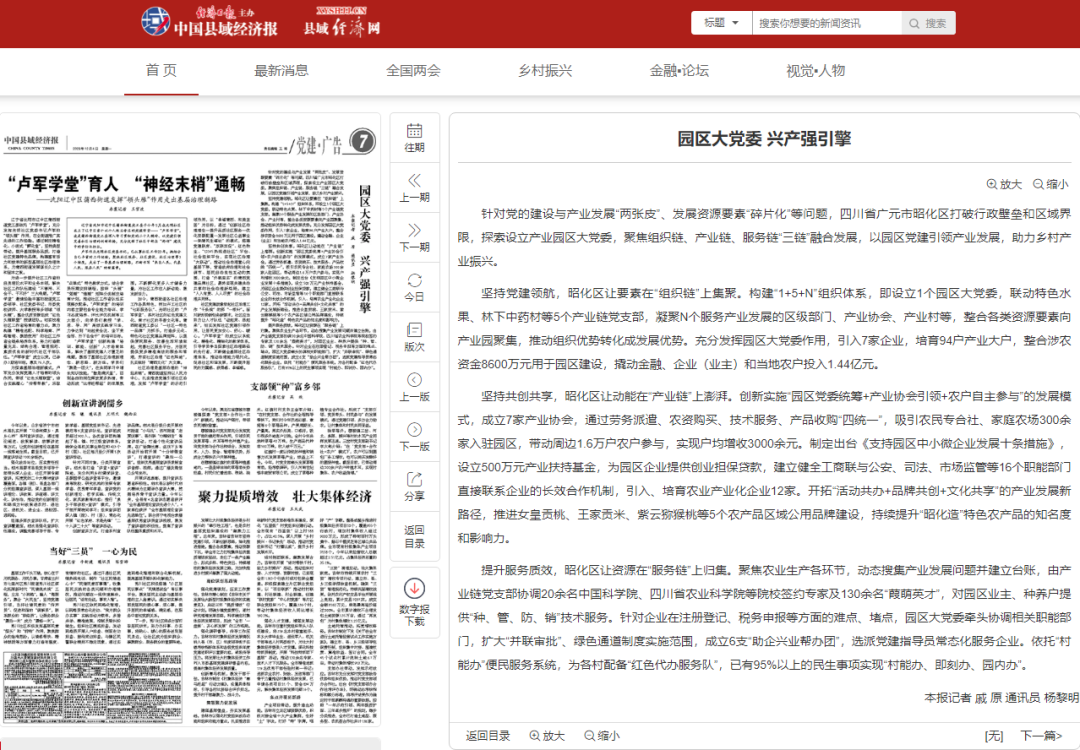Download the digital paper 数字报下载
1080x750 pixels.
point(415,602)
